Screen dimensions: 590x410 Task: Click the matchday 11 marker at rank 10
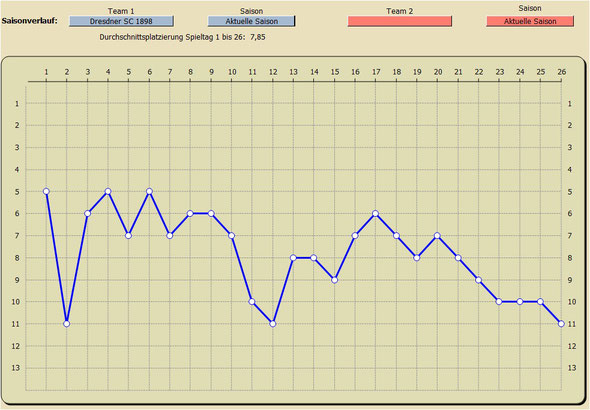click(x=252, y=302)
